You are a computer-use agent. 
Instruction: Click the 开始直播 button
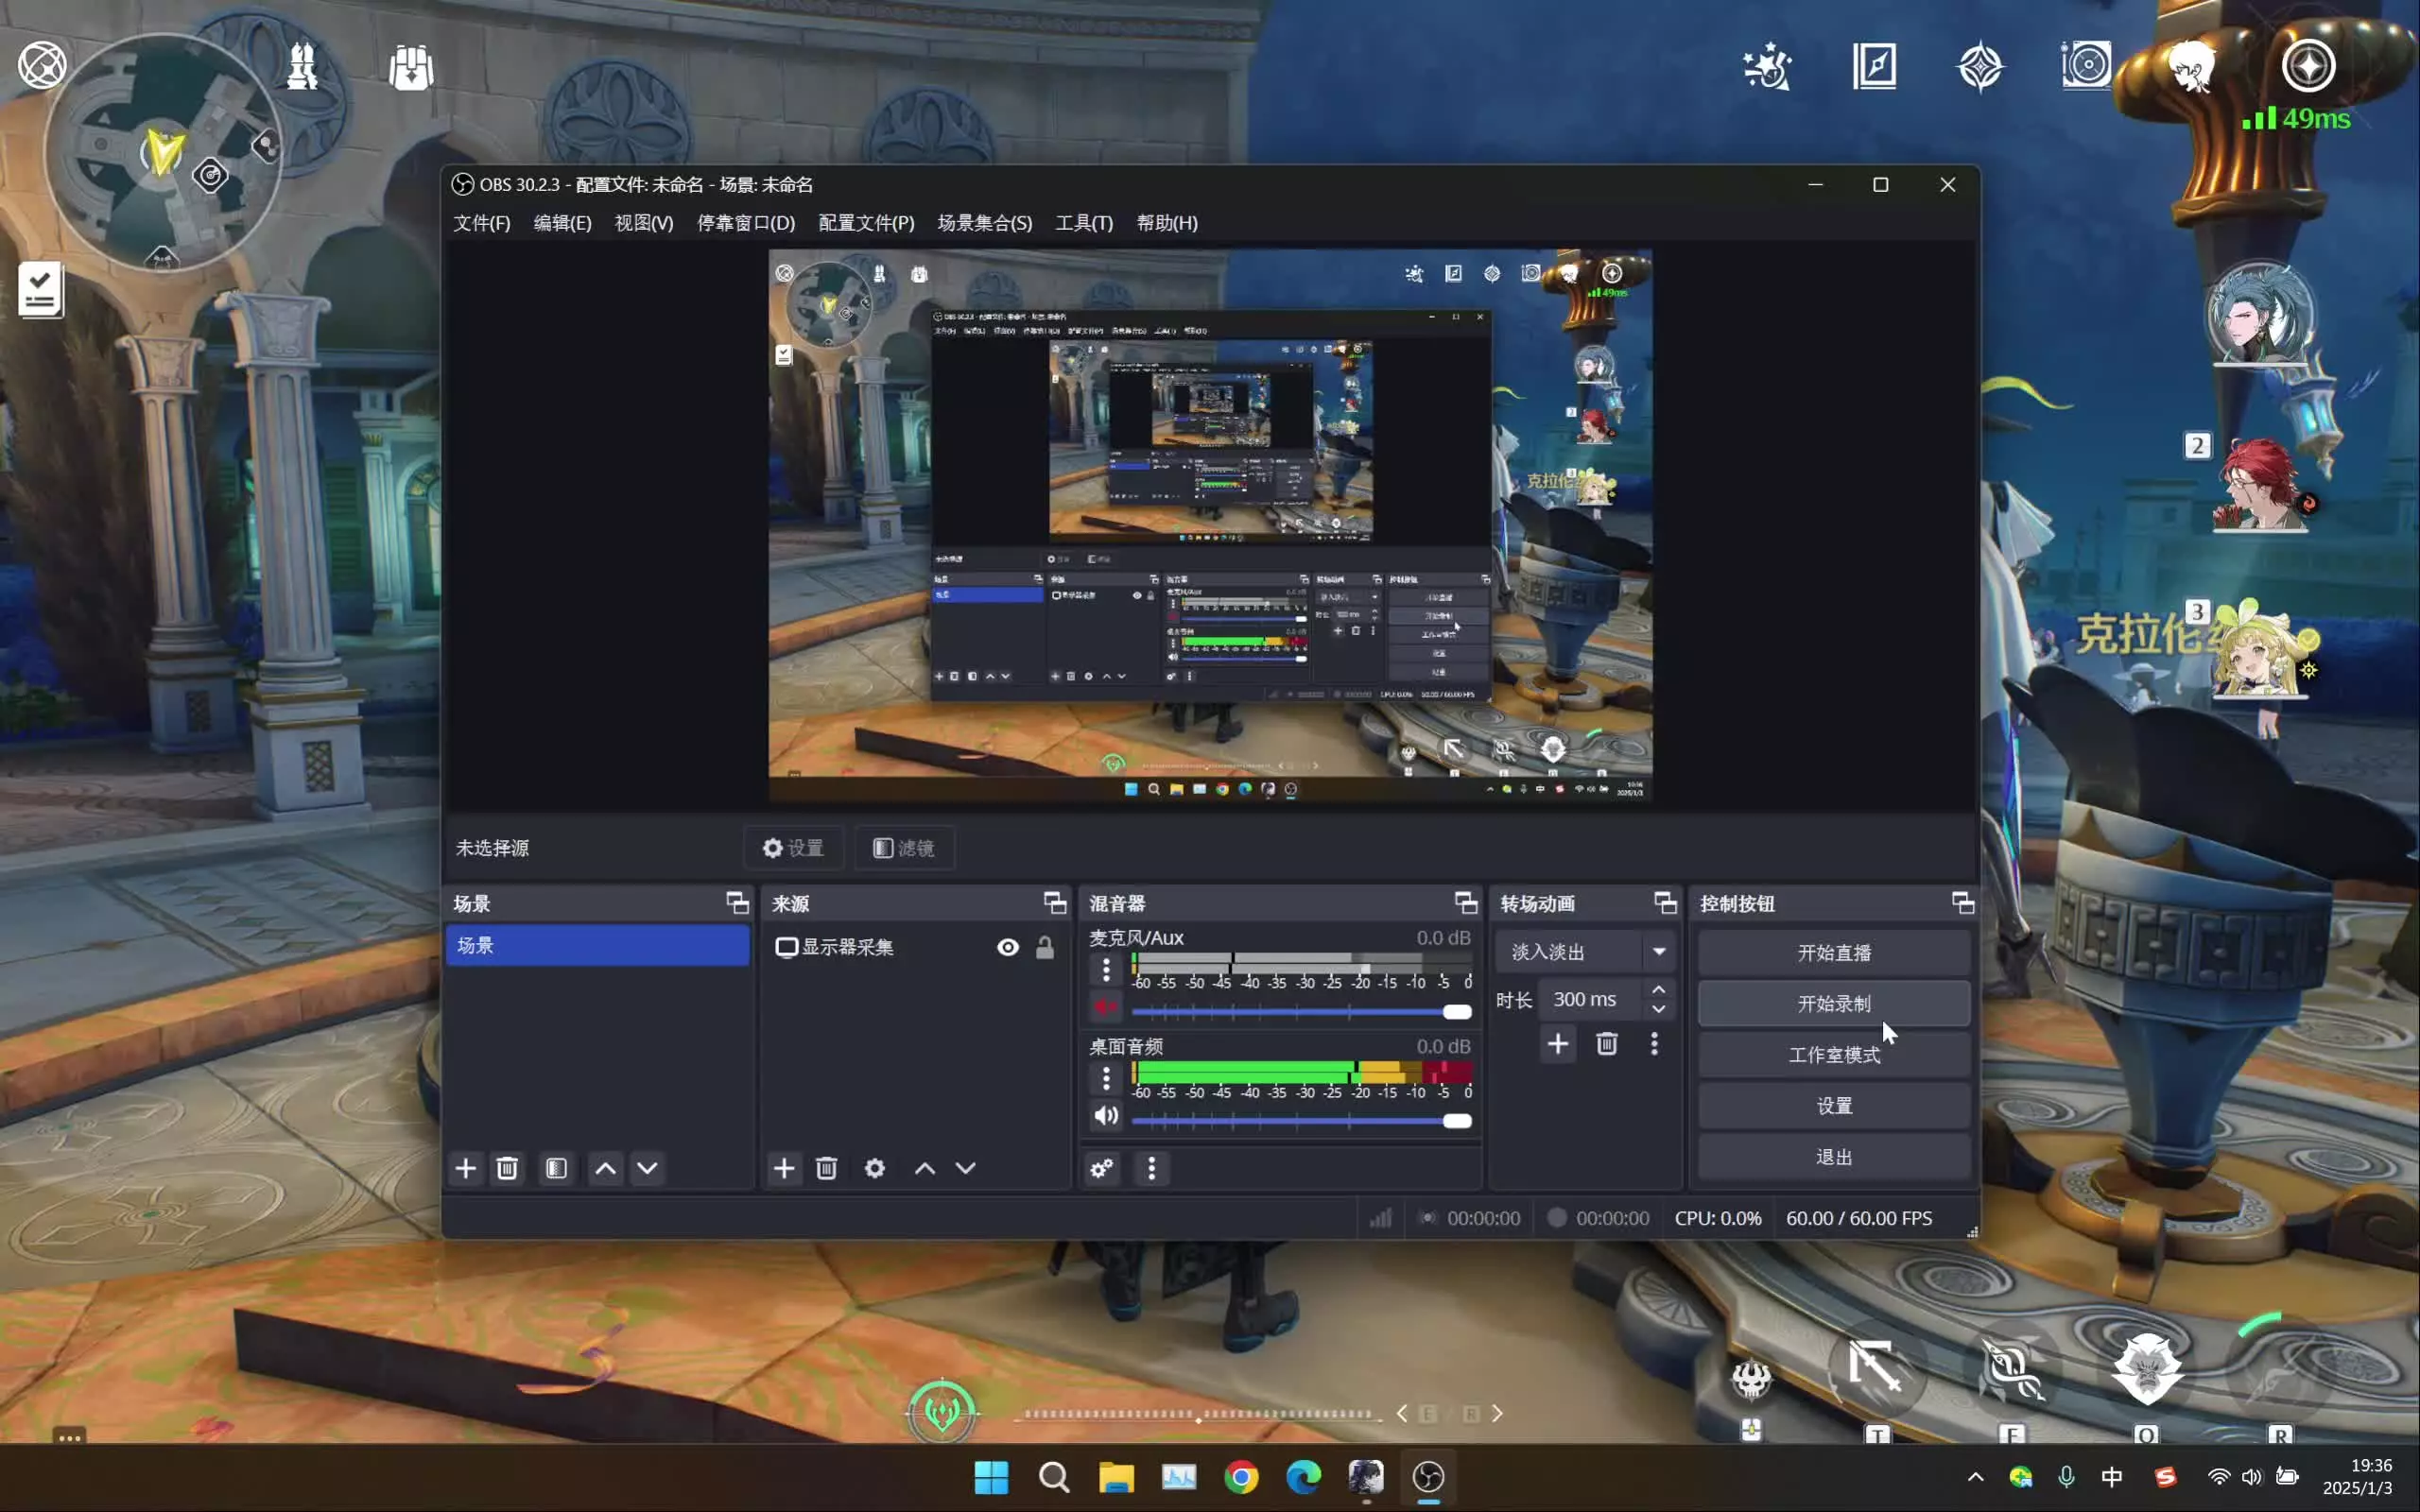tap(1833, 952)
